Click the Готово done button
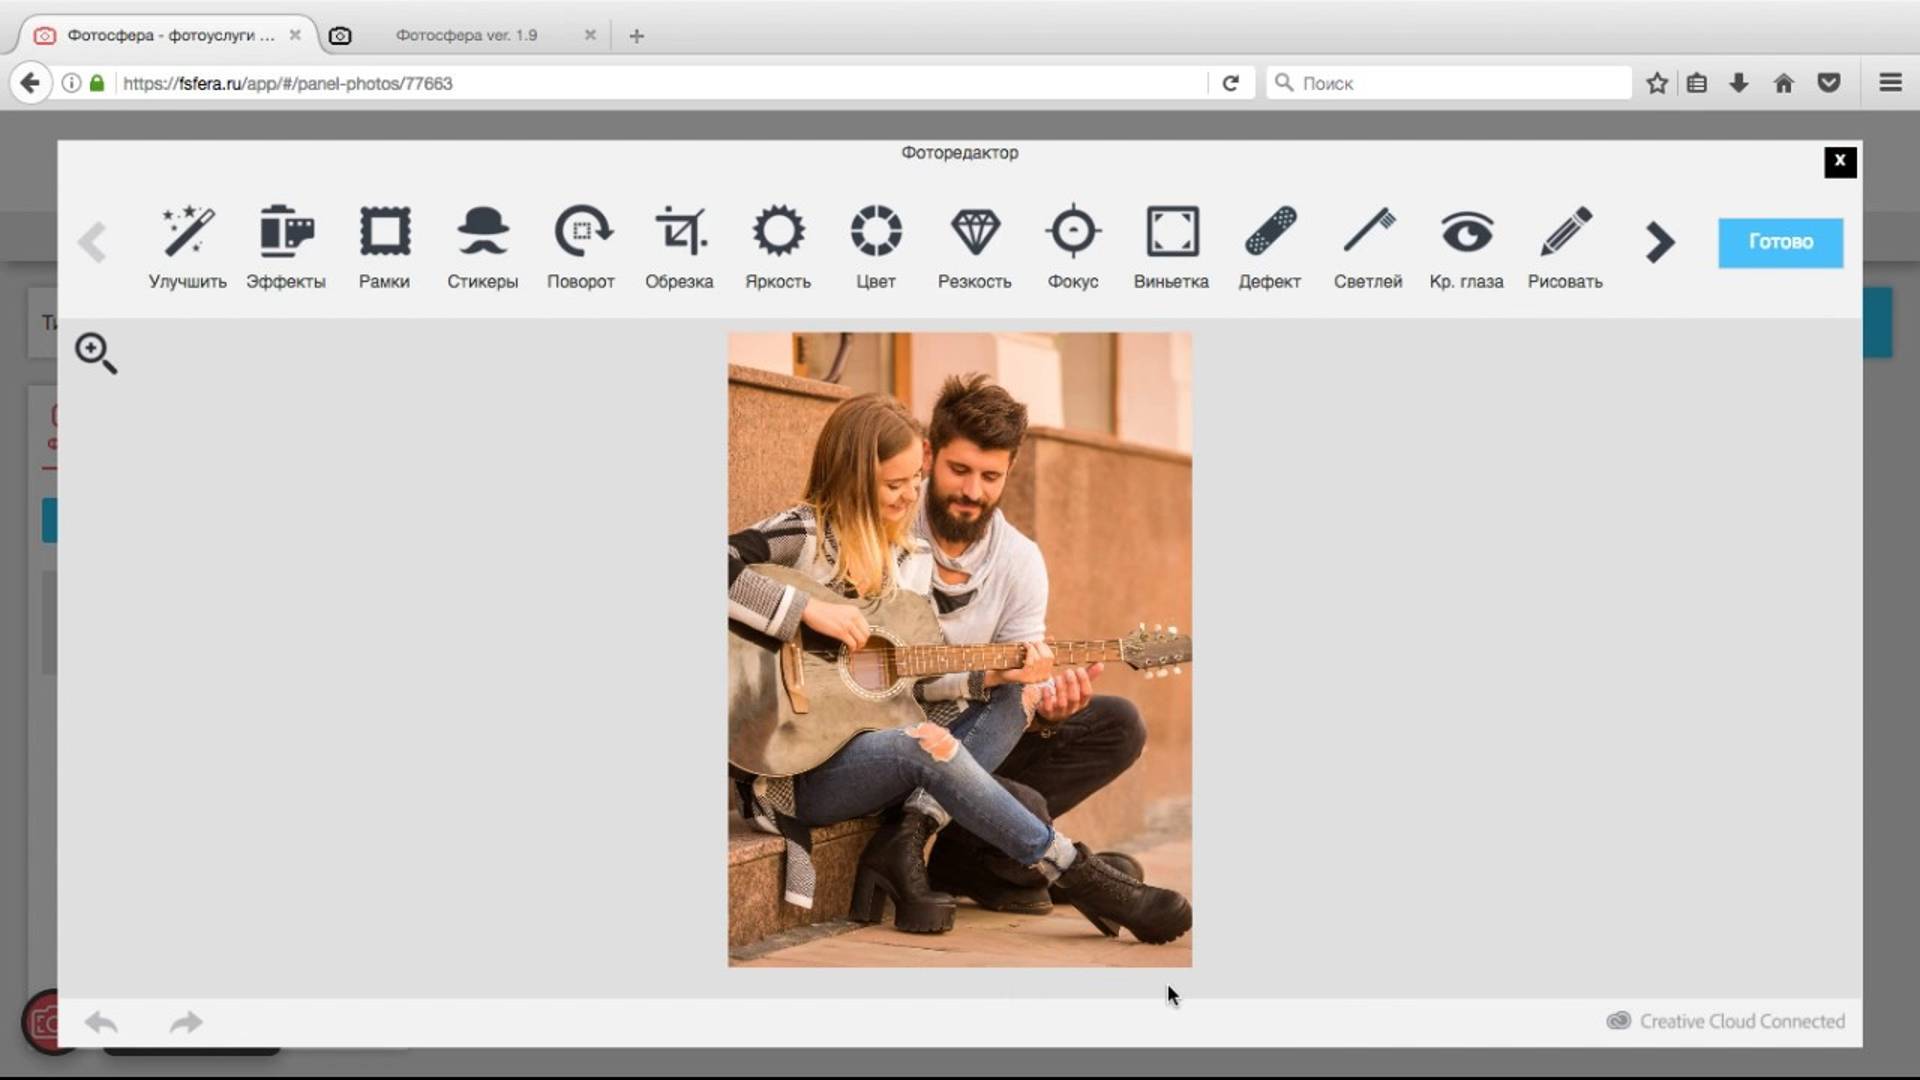 coord(1780,242)
